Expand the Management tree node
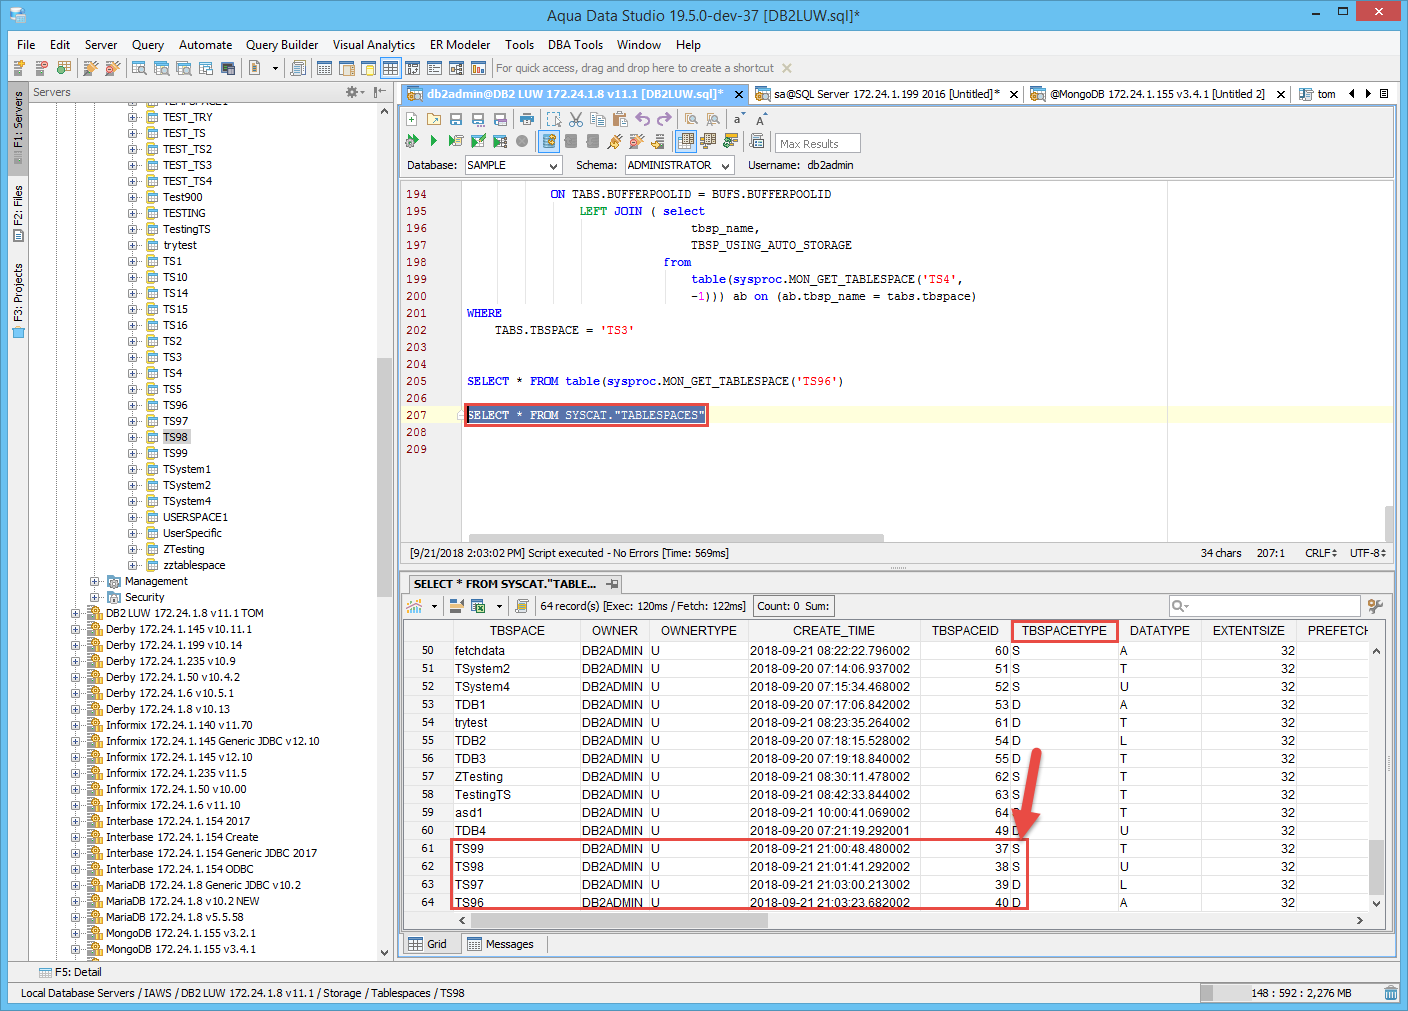1408x1011 pixels. (x=95, y=581)
